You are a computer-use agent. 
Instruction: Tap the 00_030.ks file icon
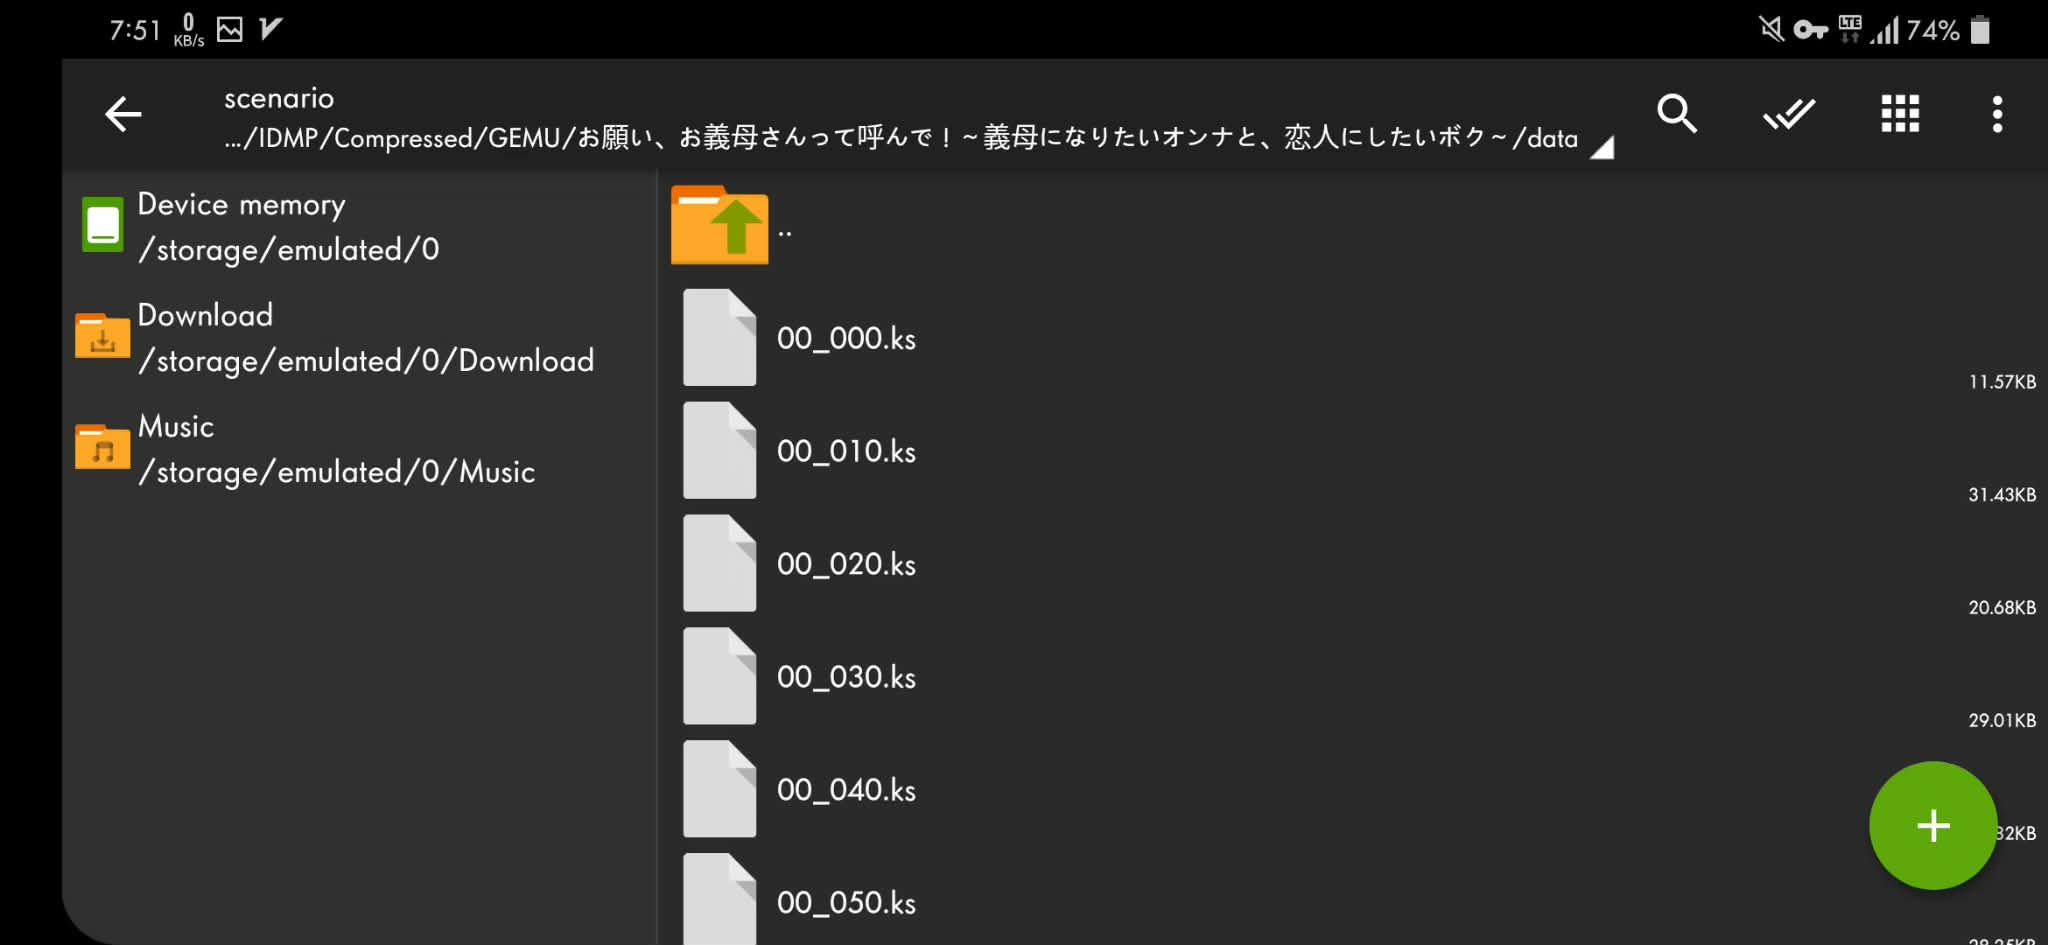(x=719, y=677)
